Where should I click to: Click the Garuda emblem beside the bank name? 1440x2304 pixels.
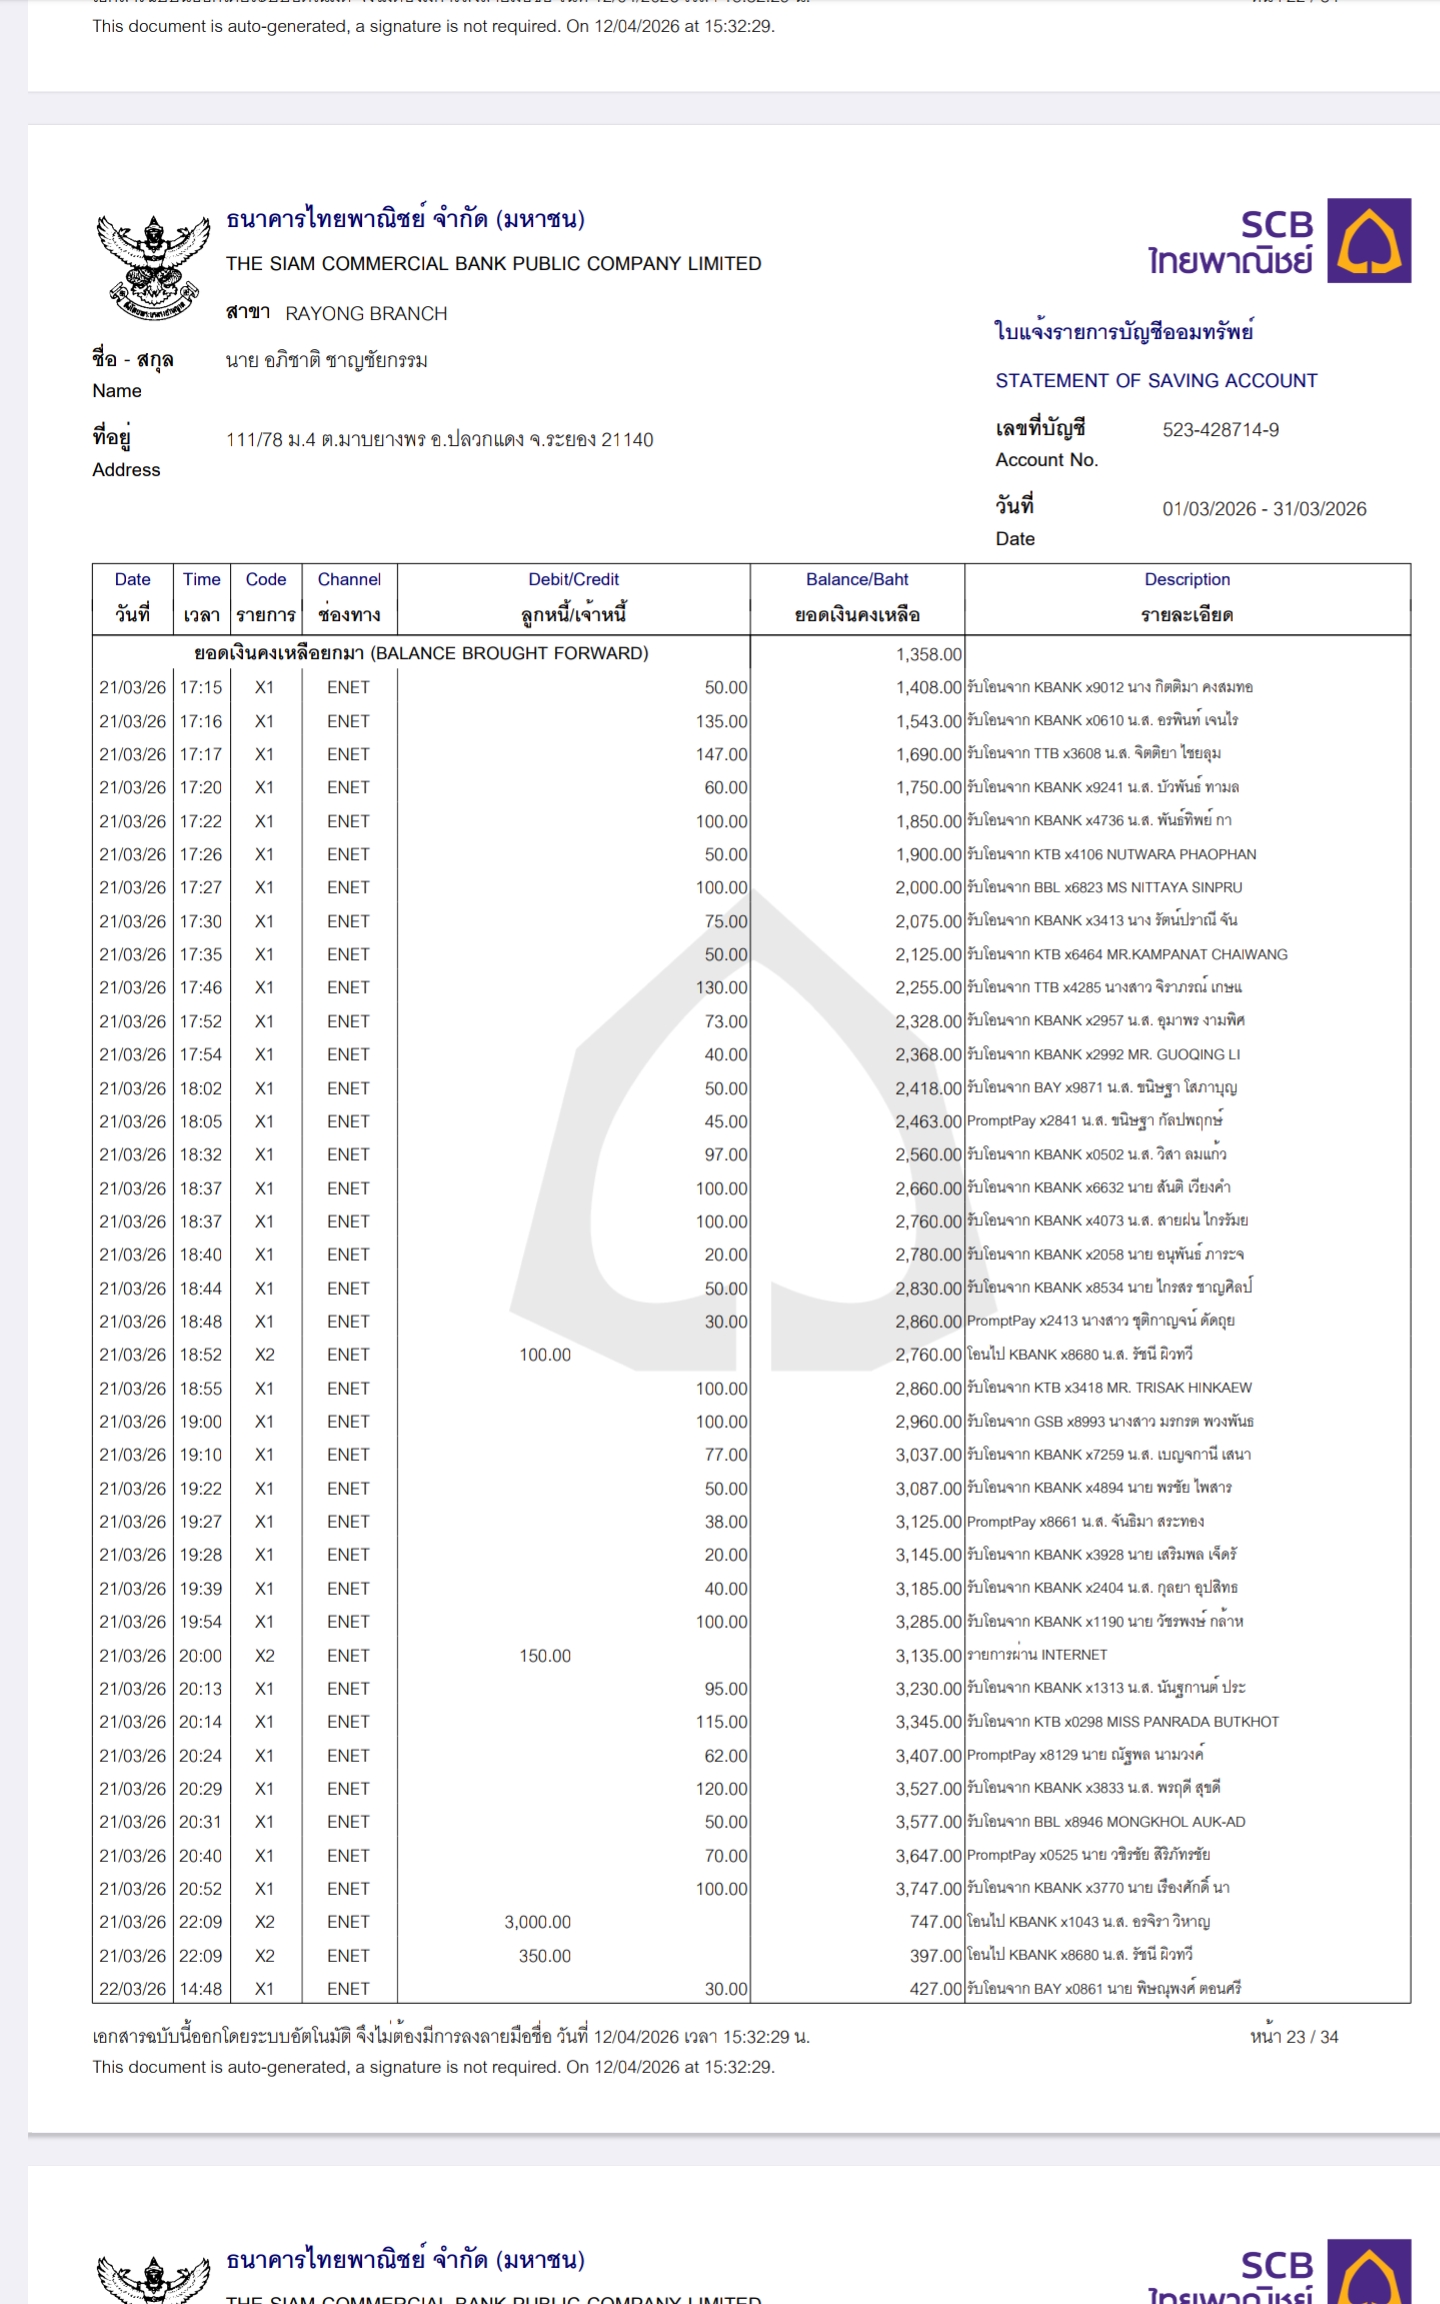[x=153, y=267]
